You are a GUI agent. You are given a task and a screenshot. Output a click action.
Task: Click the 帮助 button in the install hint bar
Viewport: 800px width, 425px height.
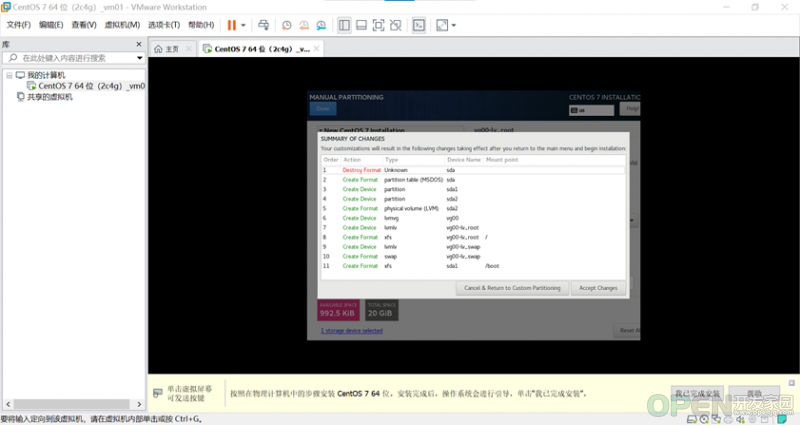754,393
